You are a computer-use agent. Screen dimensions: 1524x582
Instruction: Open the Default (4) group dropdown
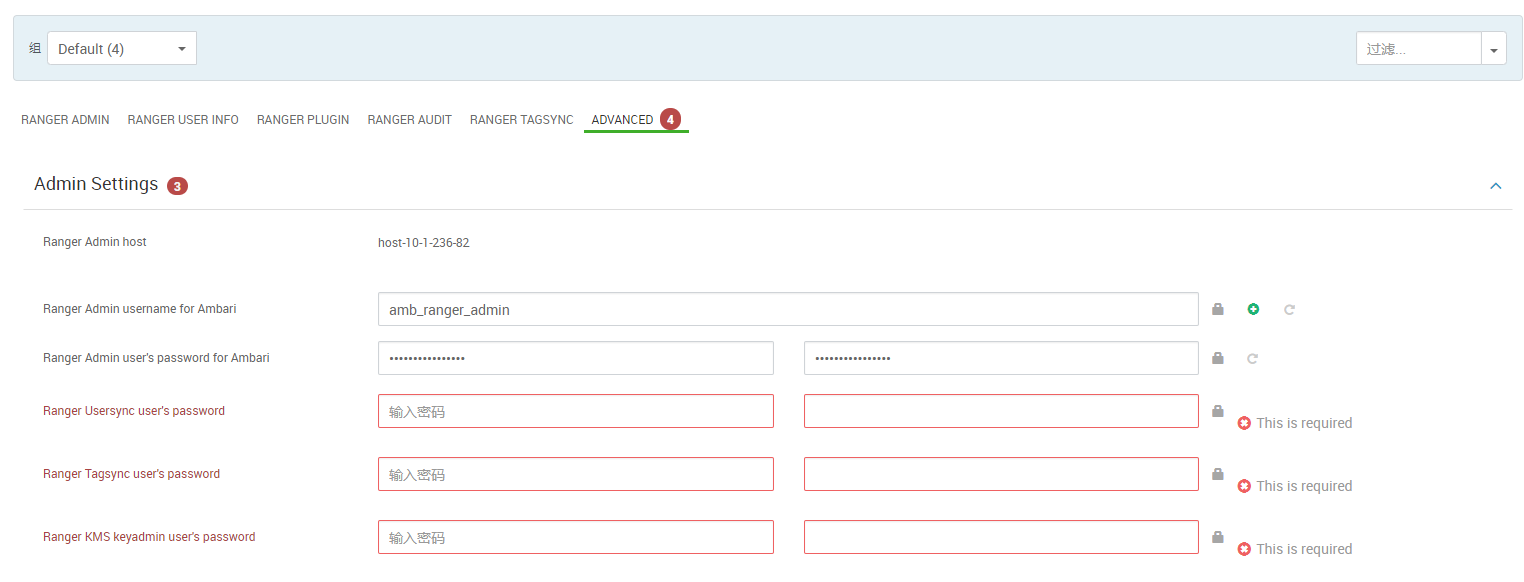122,48
